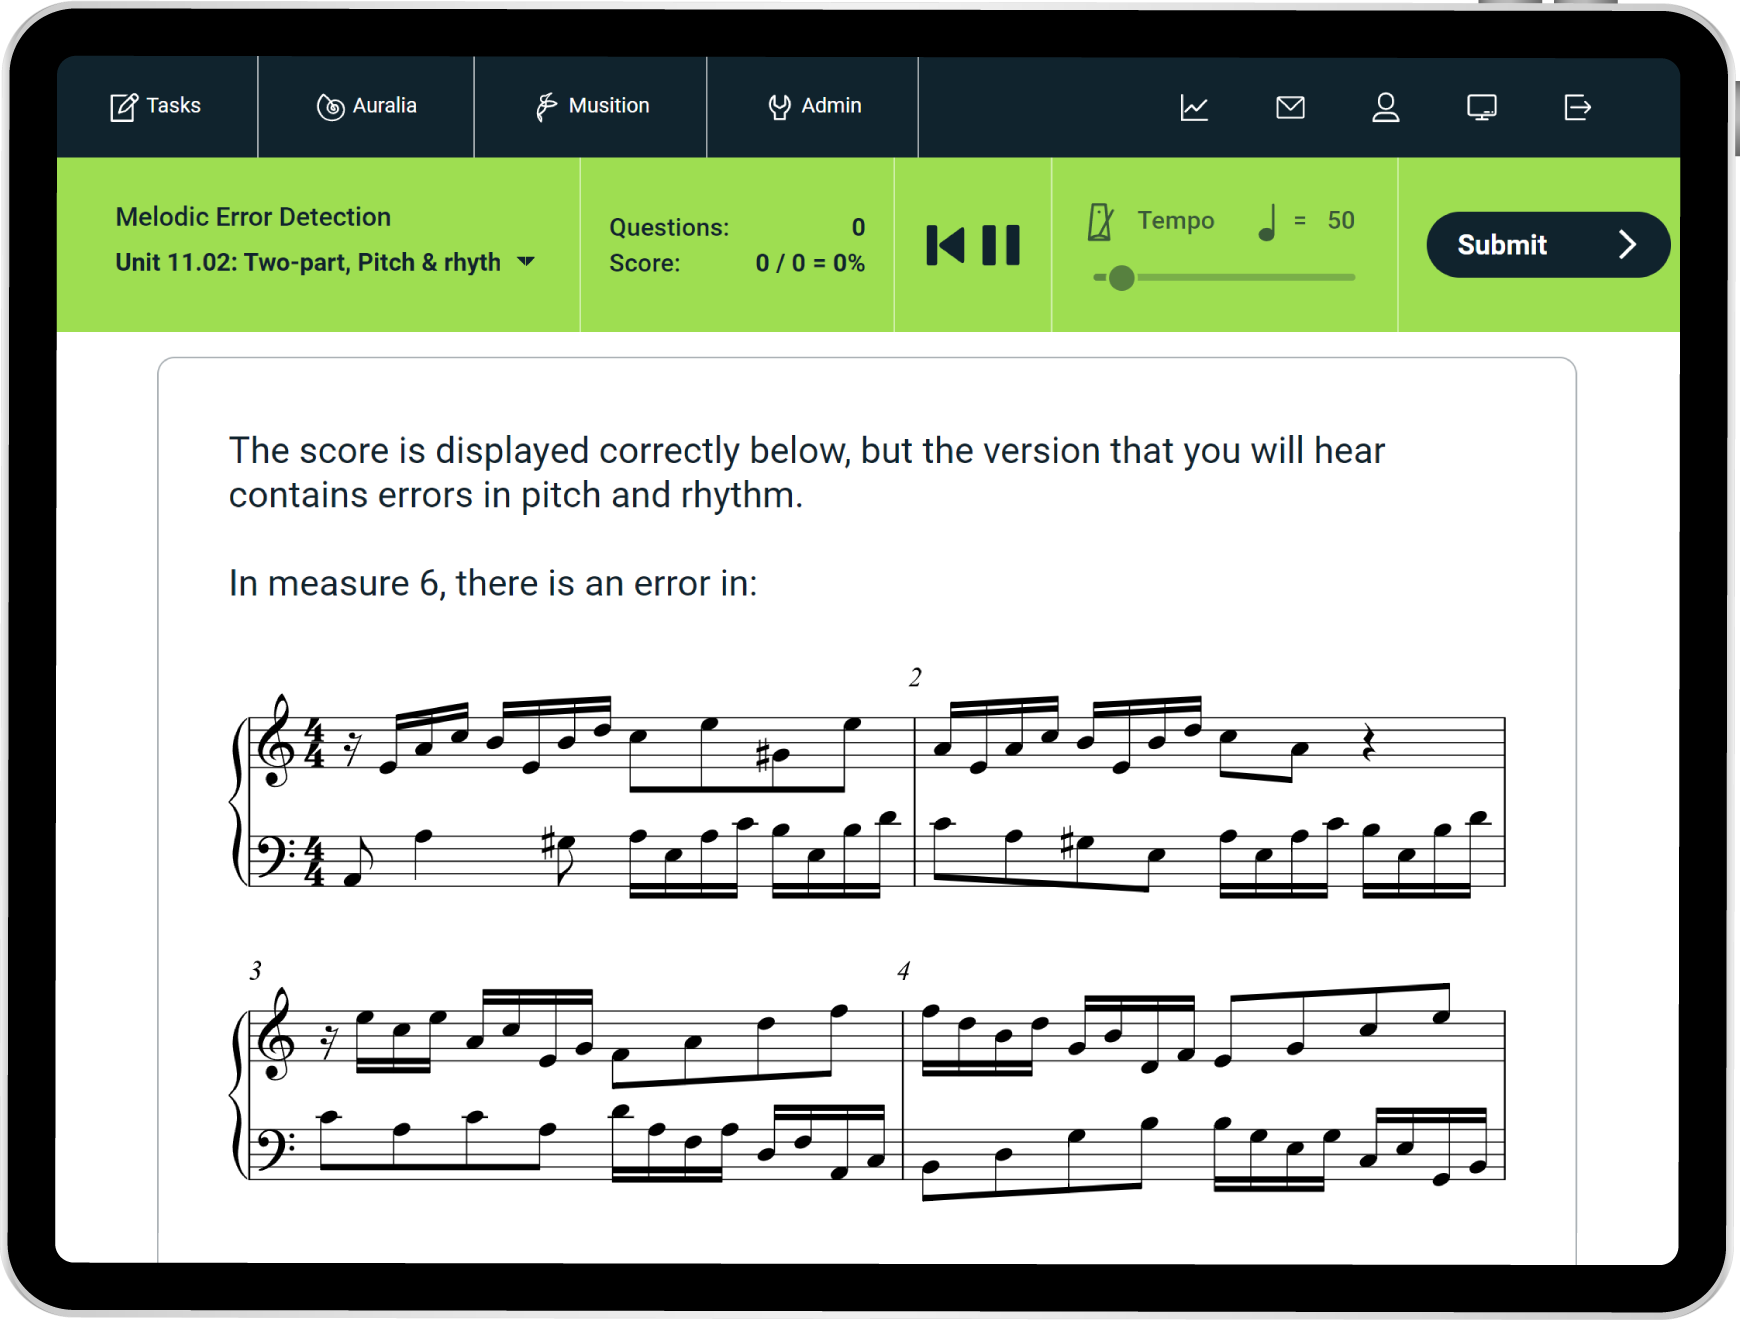Viewport: 1740px width, 1320px height.
Task: Open the Musition section
Action: pos(591,106)
